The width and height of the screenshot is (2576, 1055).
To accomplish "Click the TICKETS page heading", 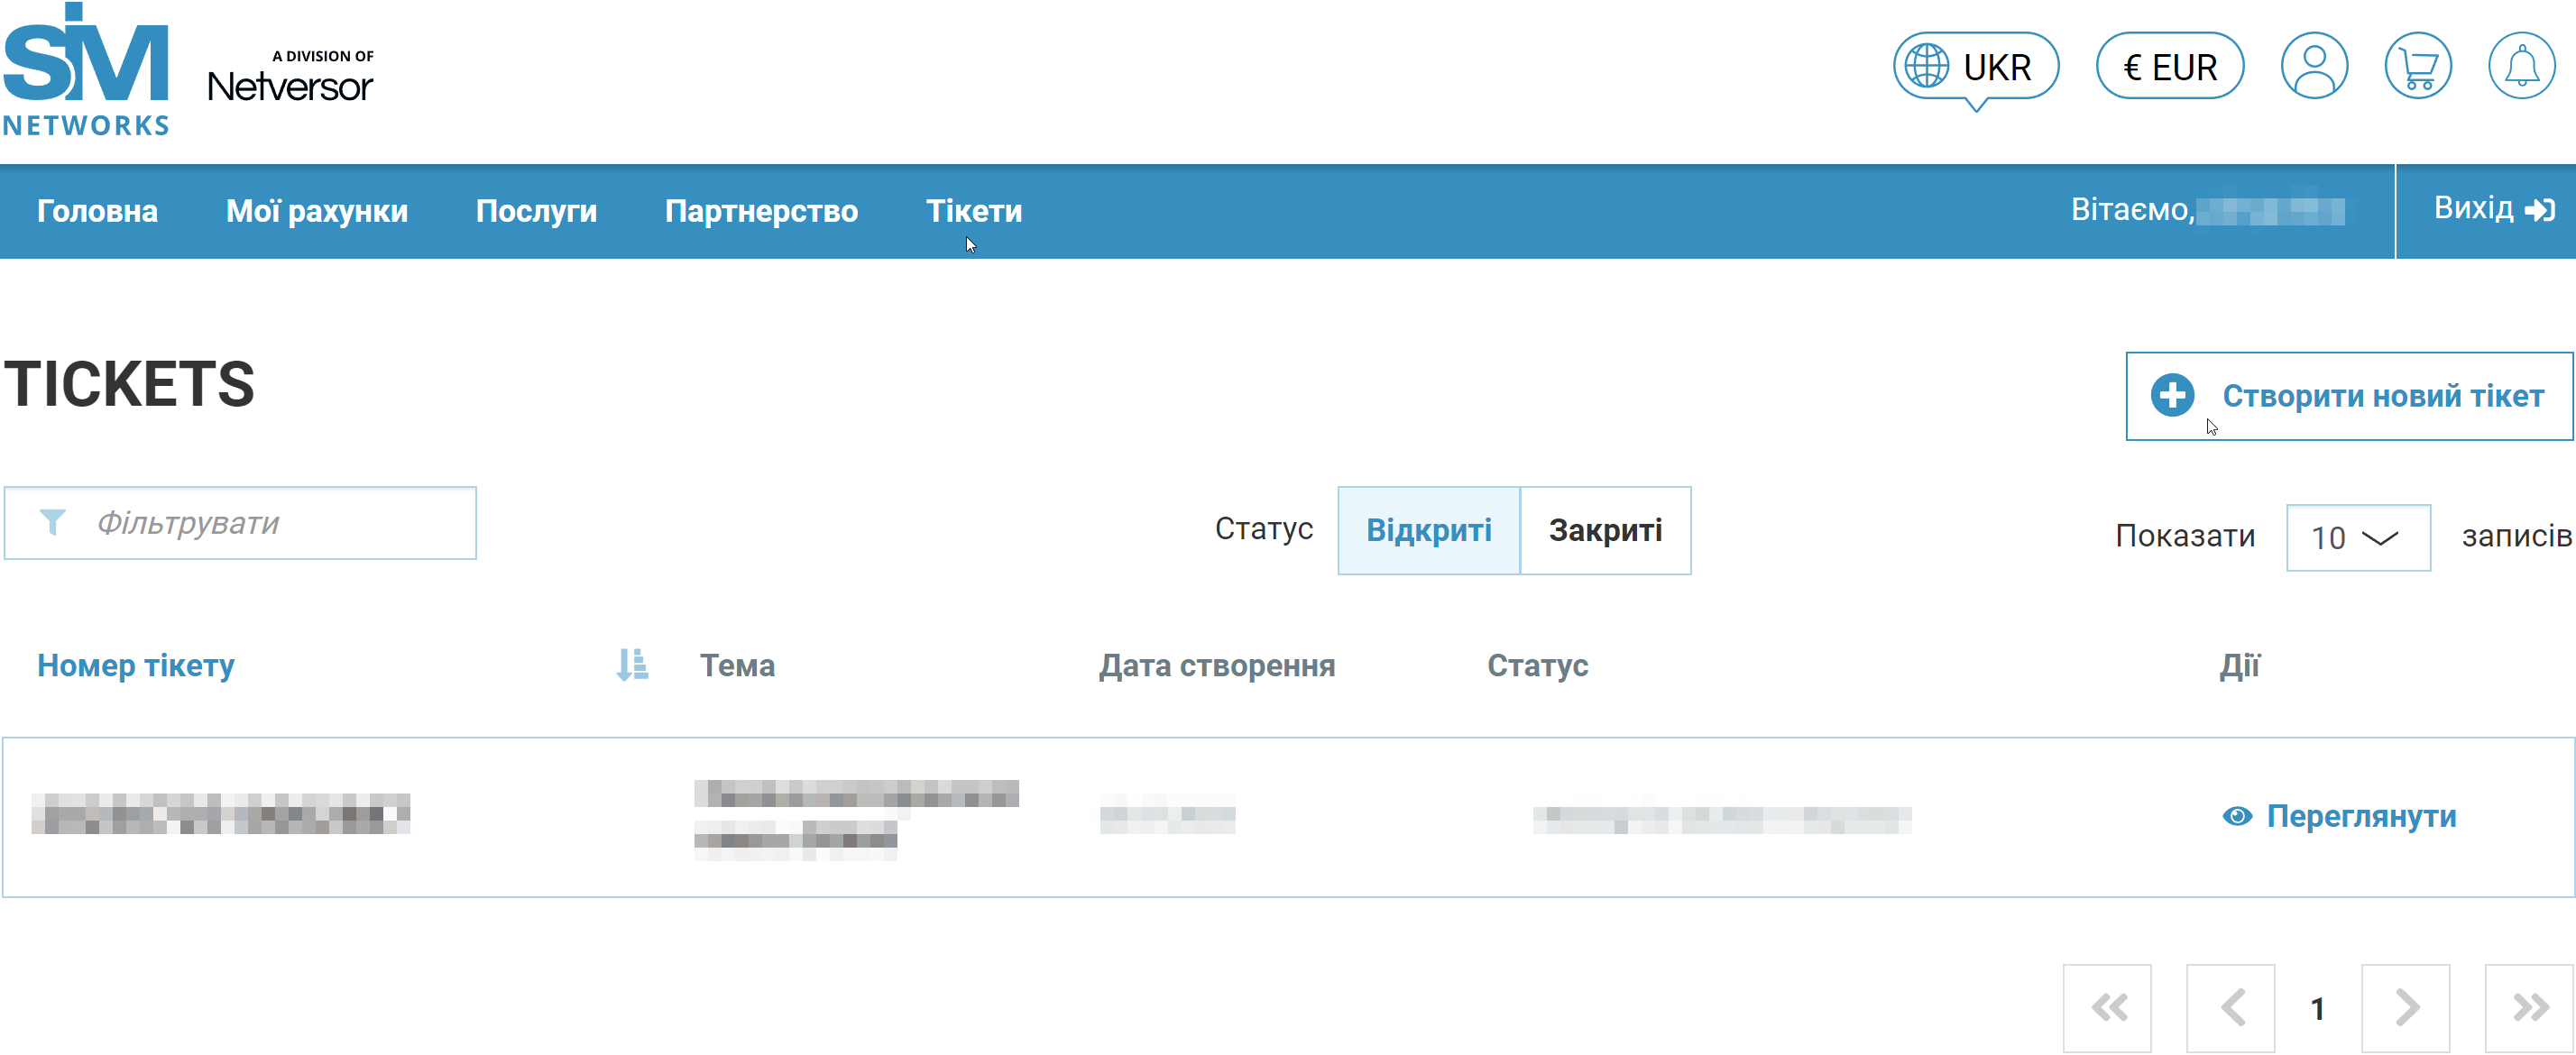I will tap(130, 384).
